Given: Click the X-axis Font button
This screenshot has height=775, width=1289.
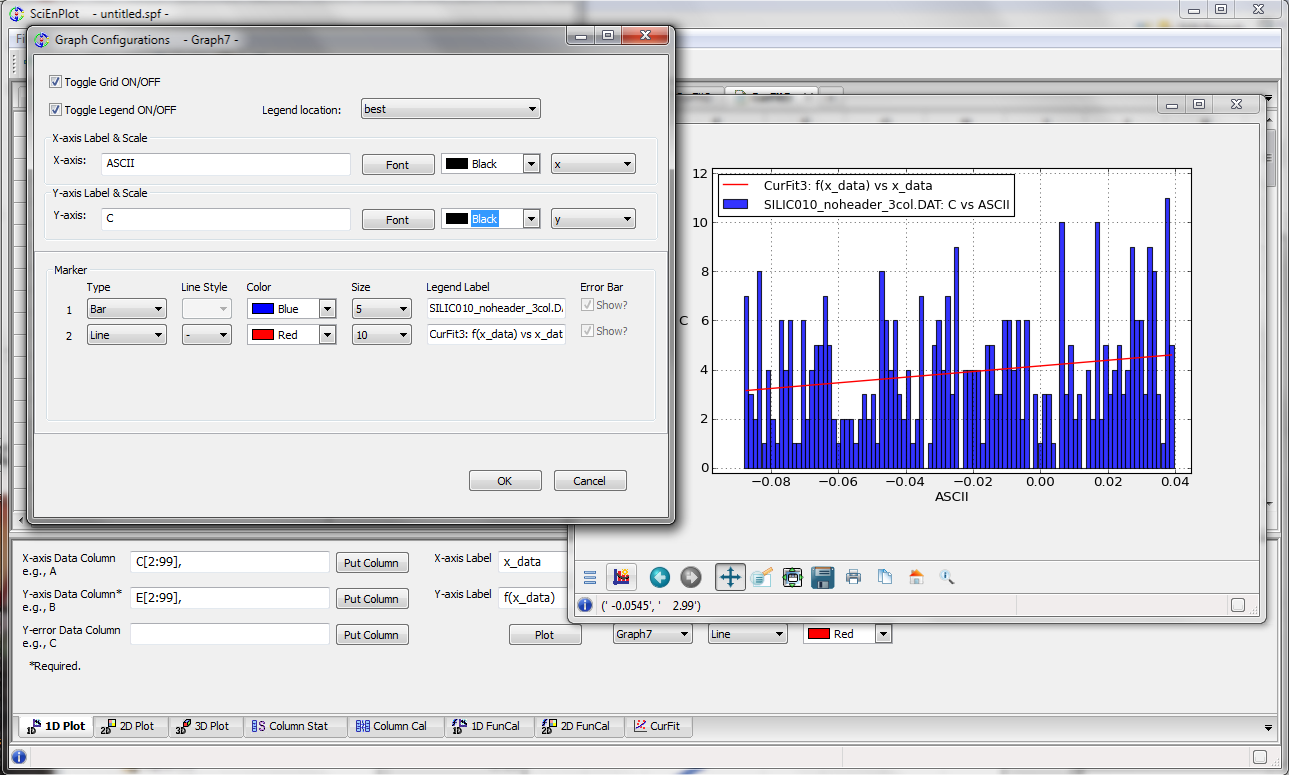Looking at the screenshot, I should pos(397,165).
